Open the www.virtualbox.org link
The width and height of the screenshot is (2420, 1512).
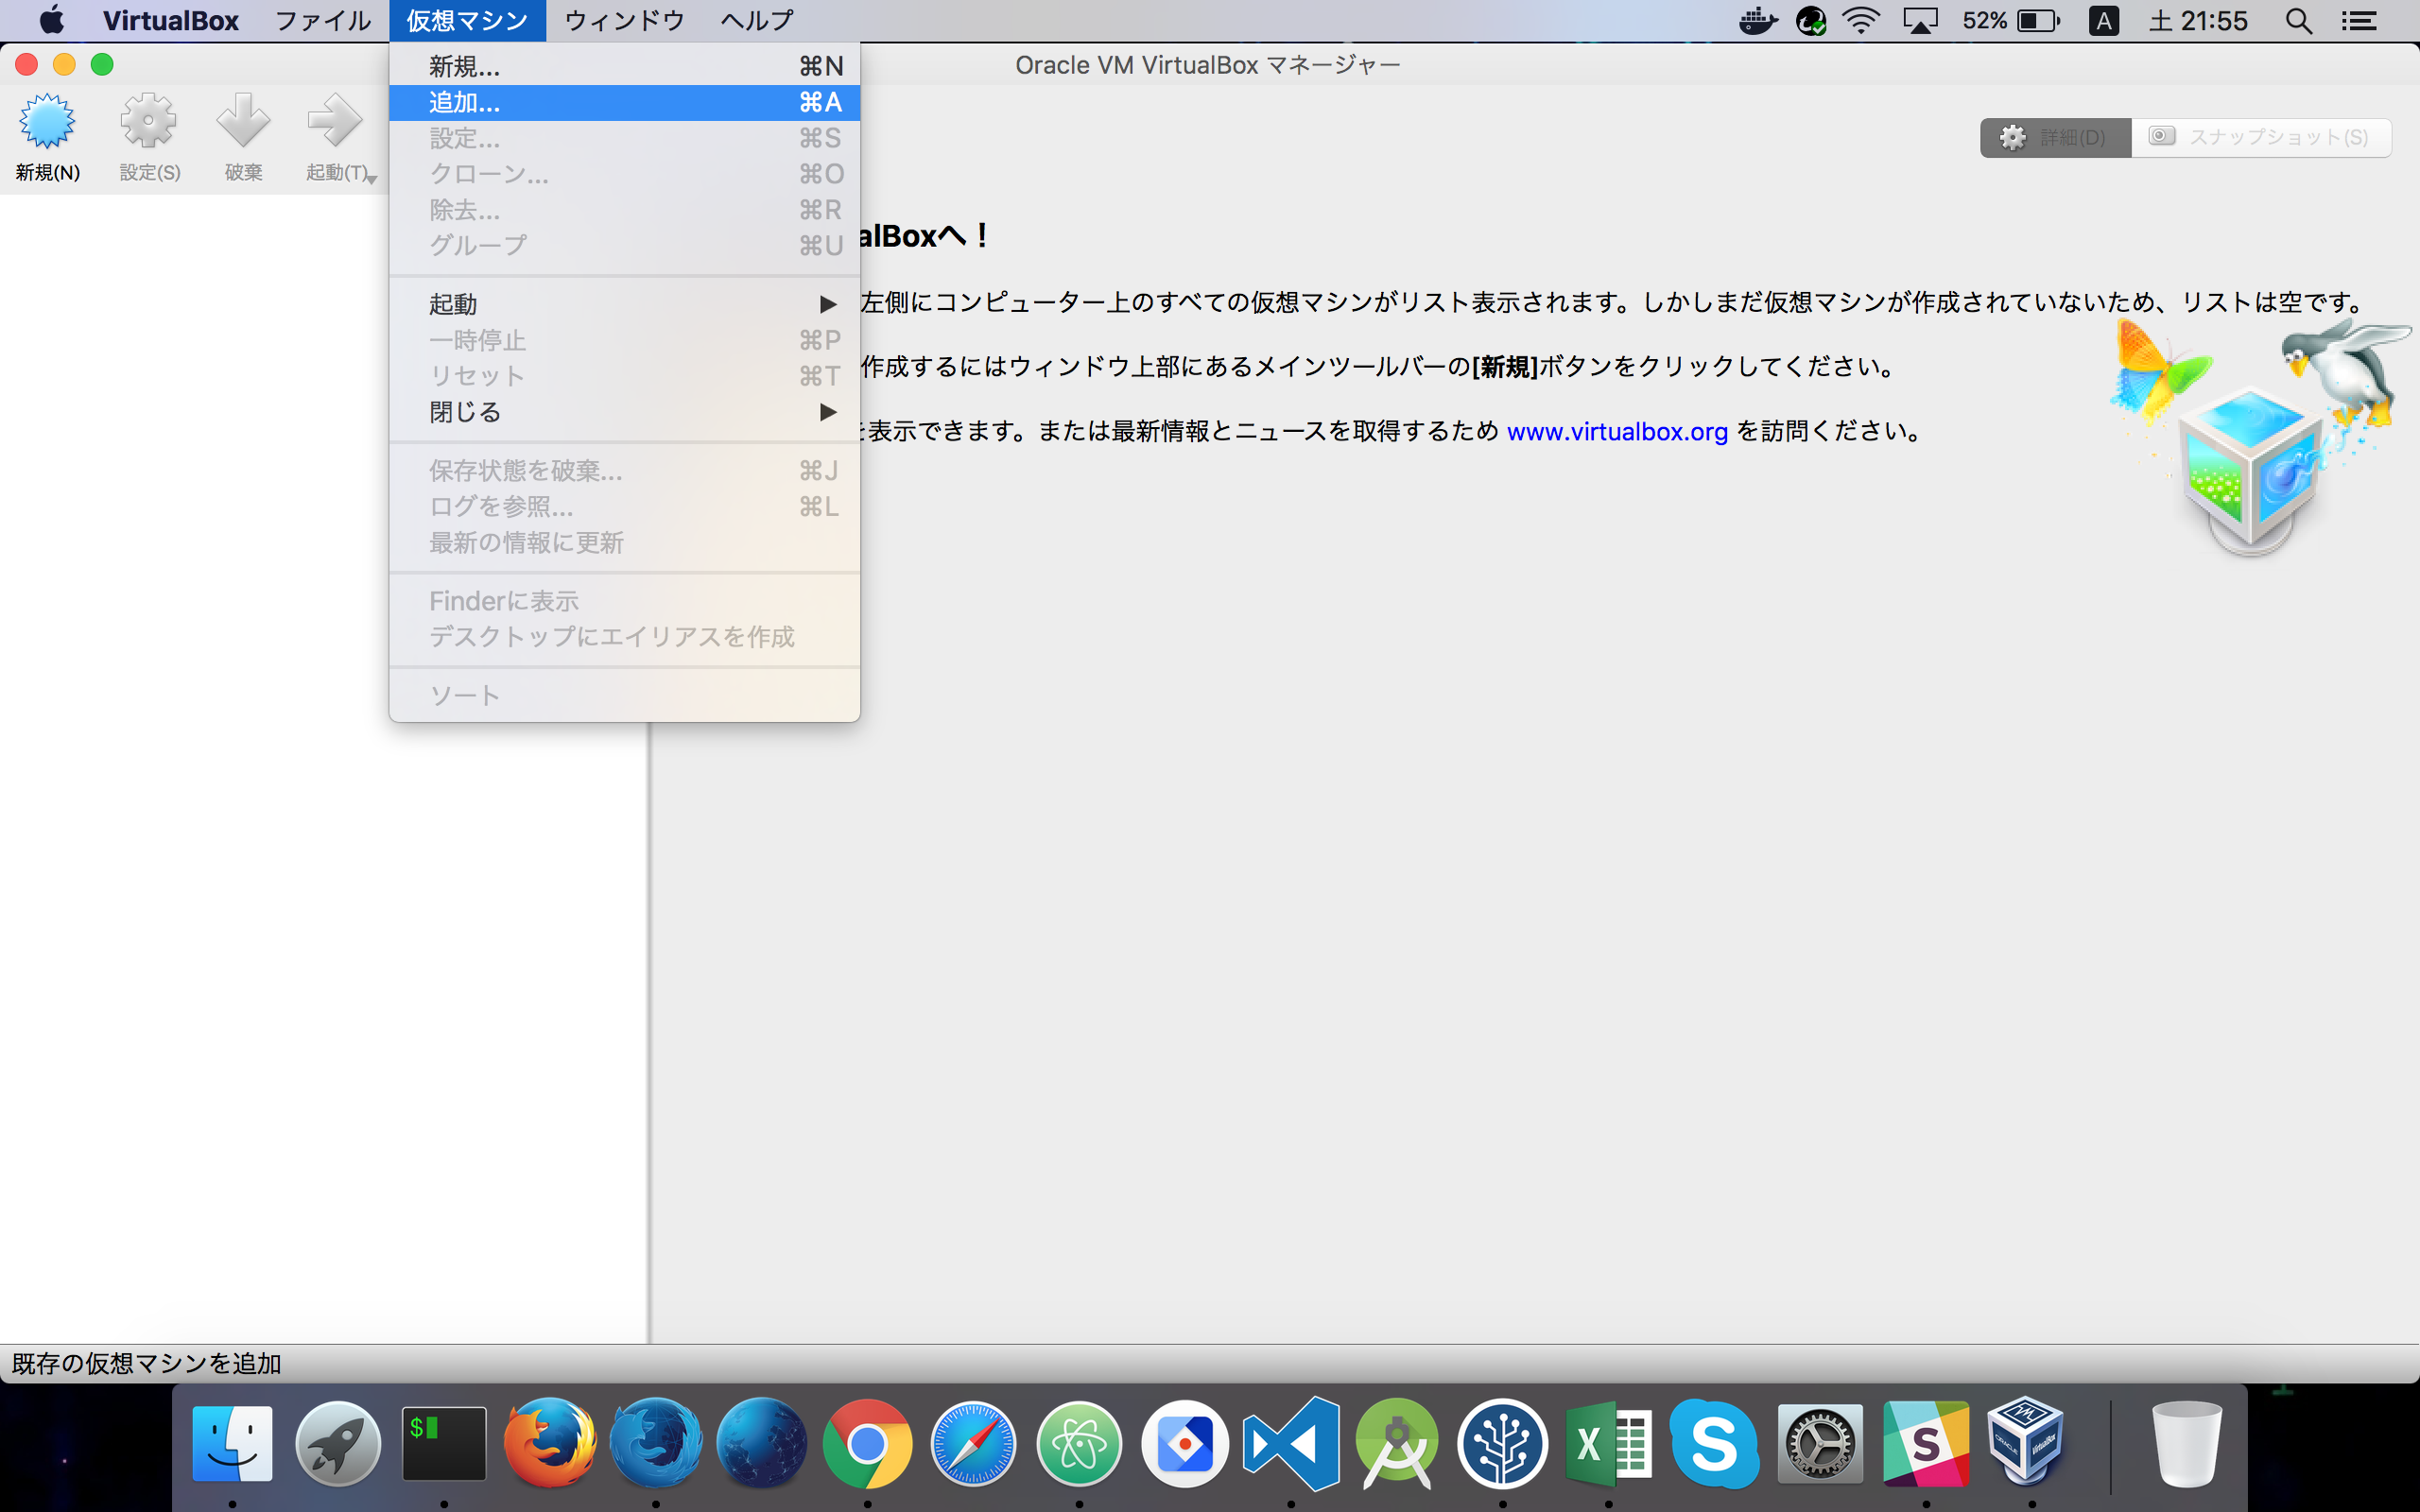pyautogui.click(x=1616, y=432)
